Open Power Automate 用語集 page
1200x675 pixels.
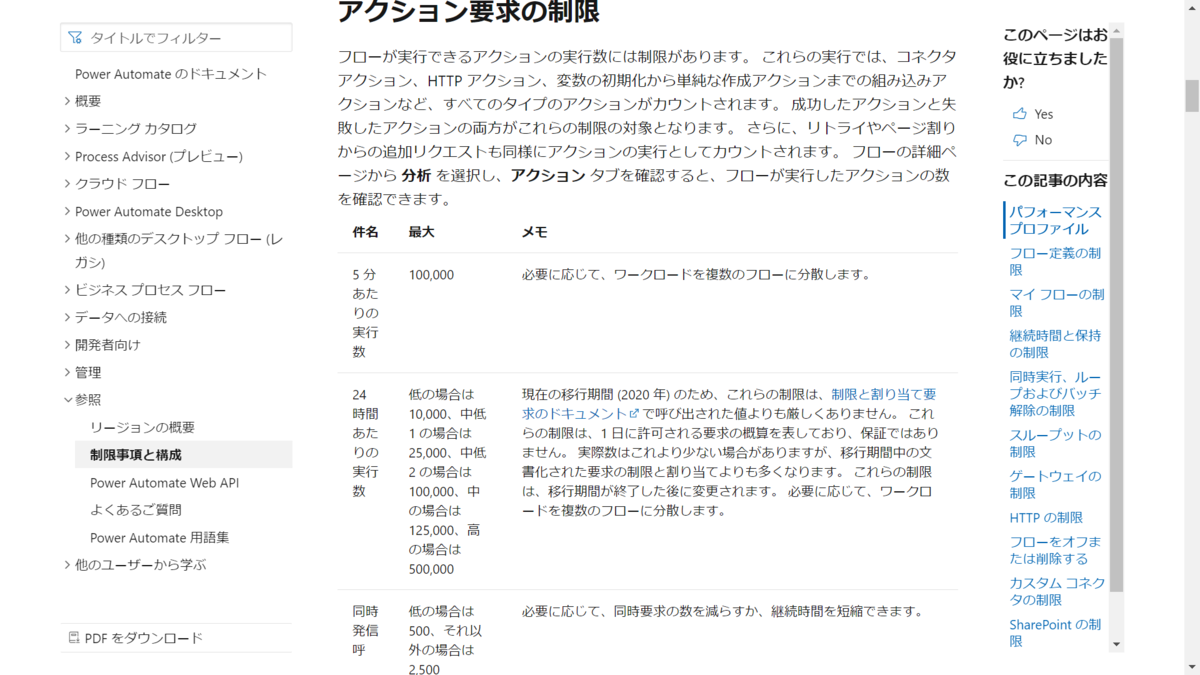click(x=160, y=537)
